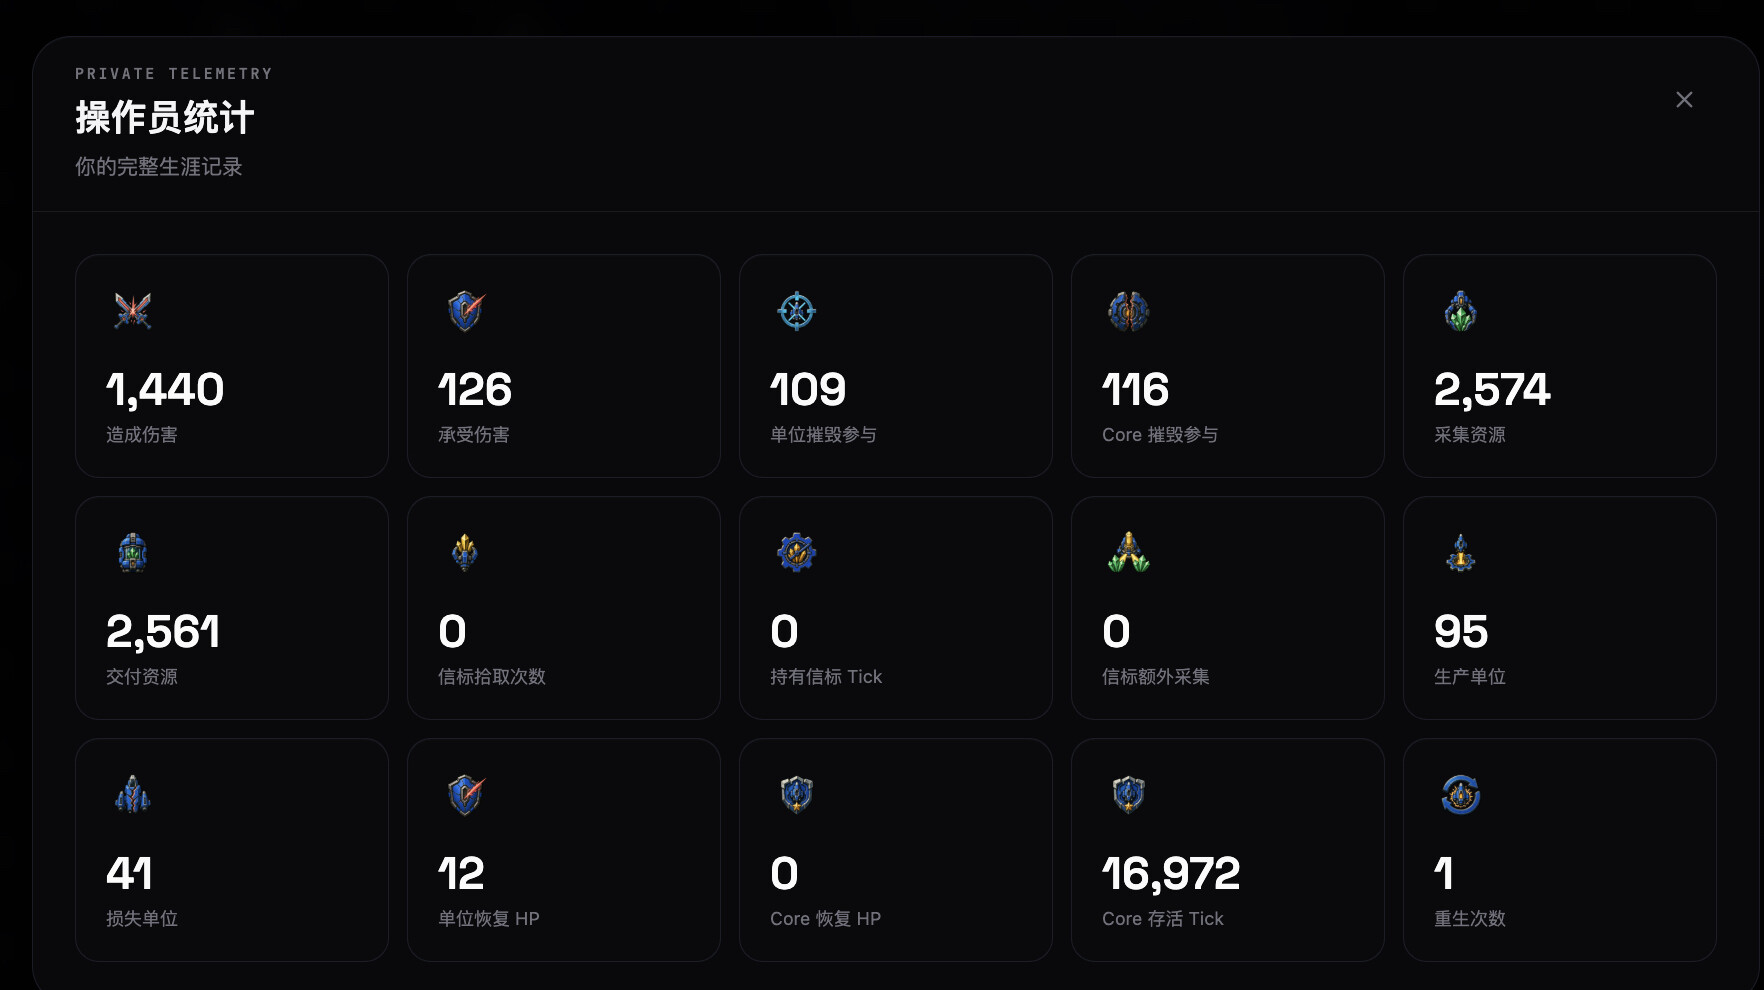Click the crossed swords icon for 造成伤害

click(x=132, y=311)
